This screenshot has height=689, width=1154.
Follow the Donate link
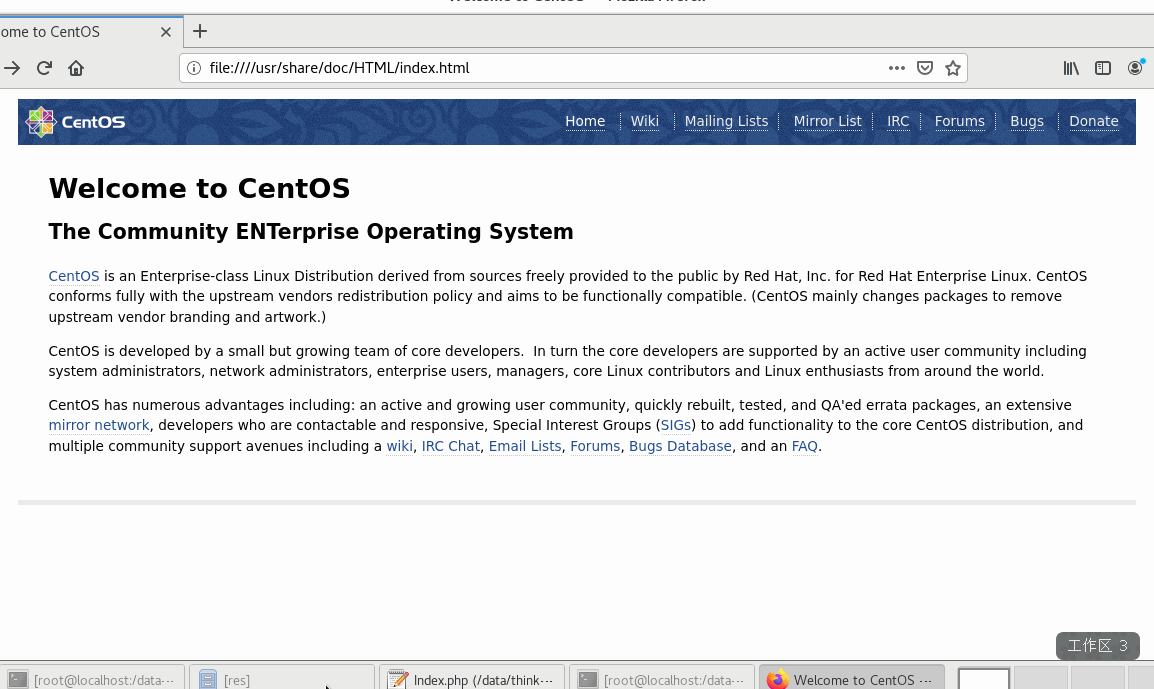[x=1094, y=121]
